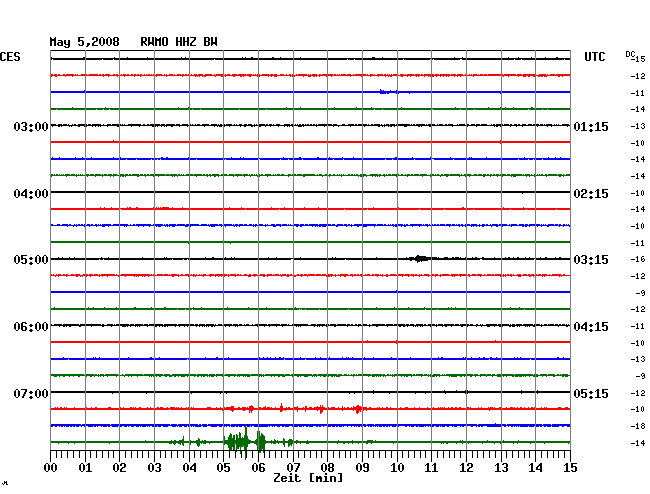Select the "03:00" local time label
The height and width of the screenshot is (494, 650).
(31, 126)
